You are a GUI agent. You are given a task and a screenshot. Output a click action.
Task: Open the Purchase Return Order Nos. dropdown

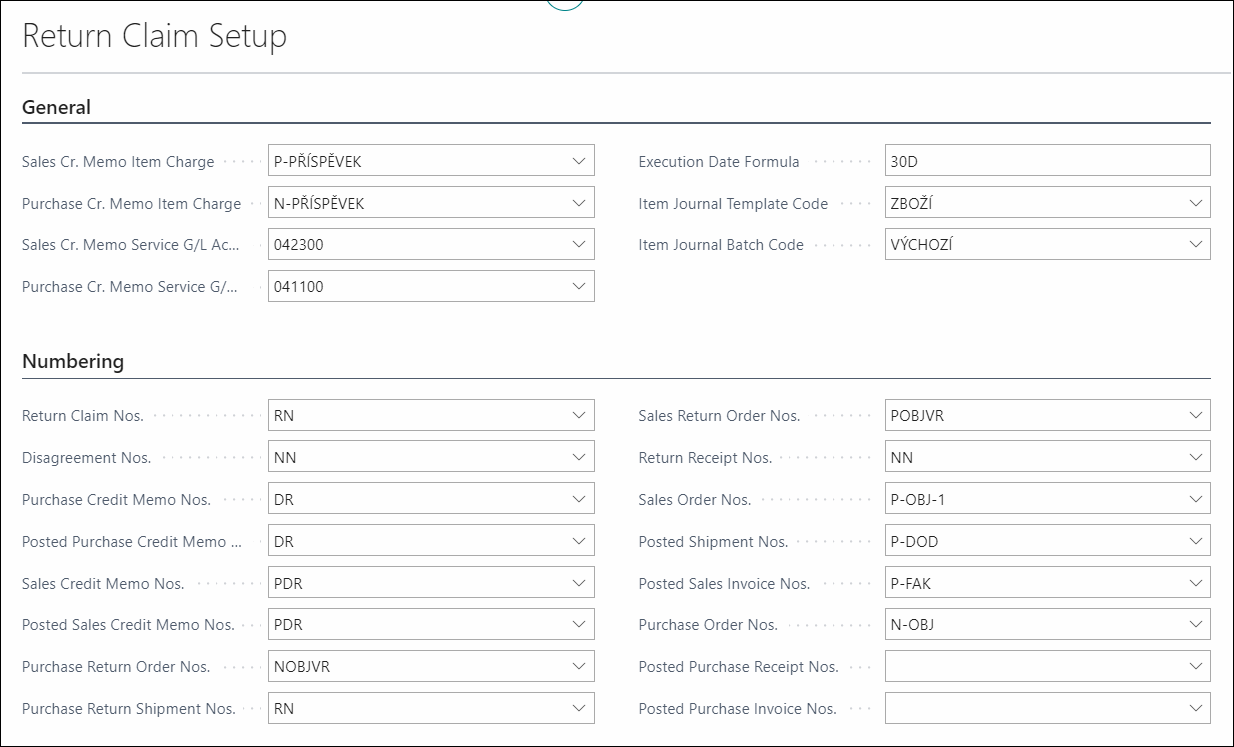(578, 666)
